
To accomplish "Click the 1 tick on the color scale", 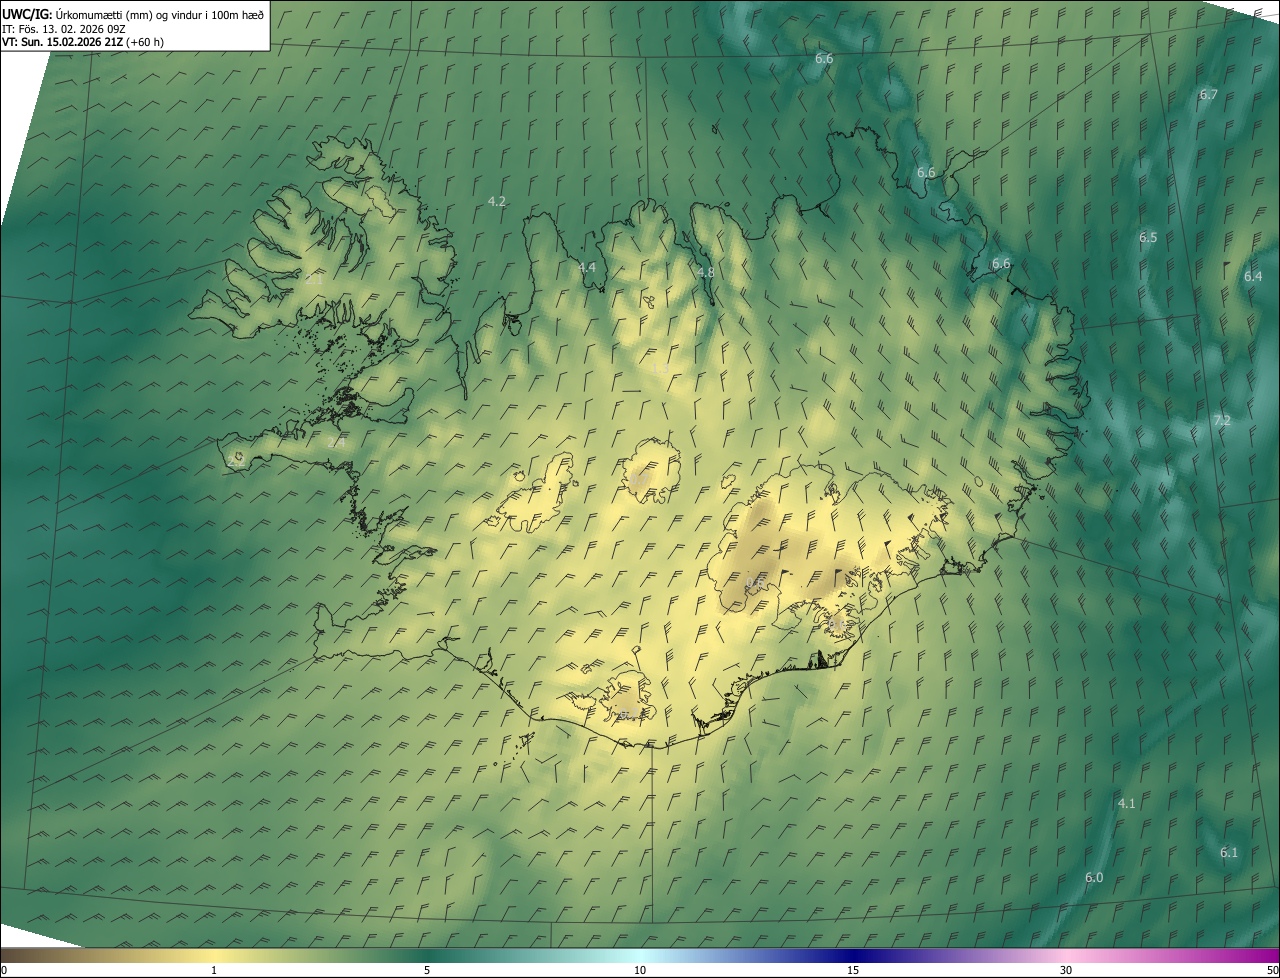I will 214,970.
